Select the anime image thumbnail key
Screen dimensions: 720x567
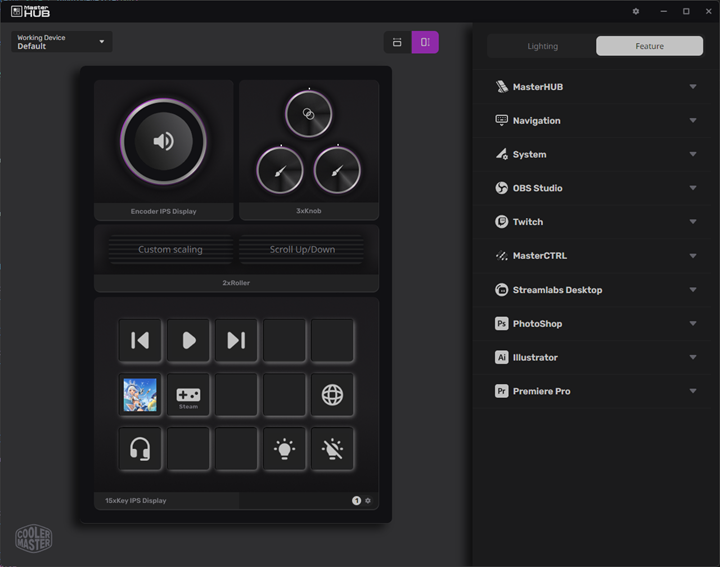pyautogui.click(x=140, y=395)
